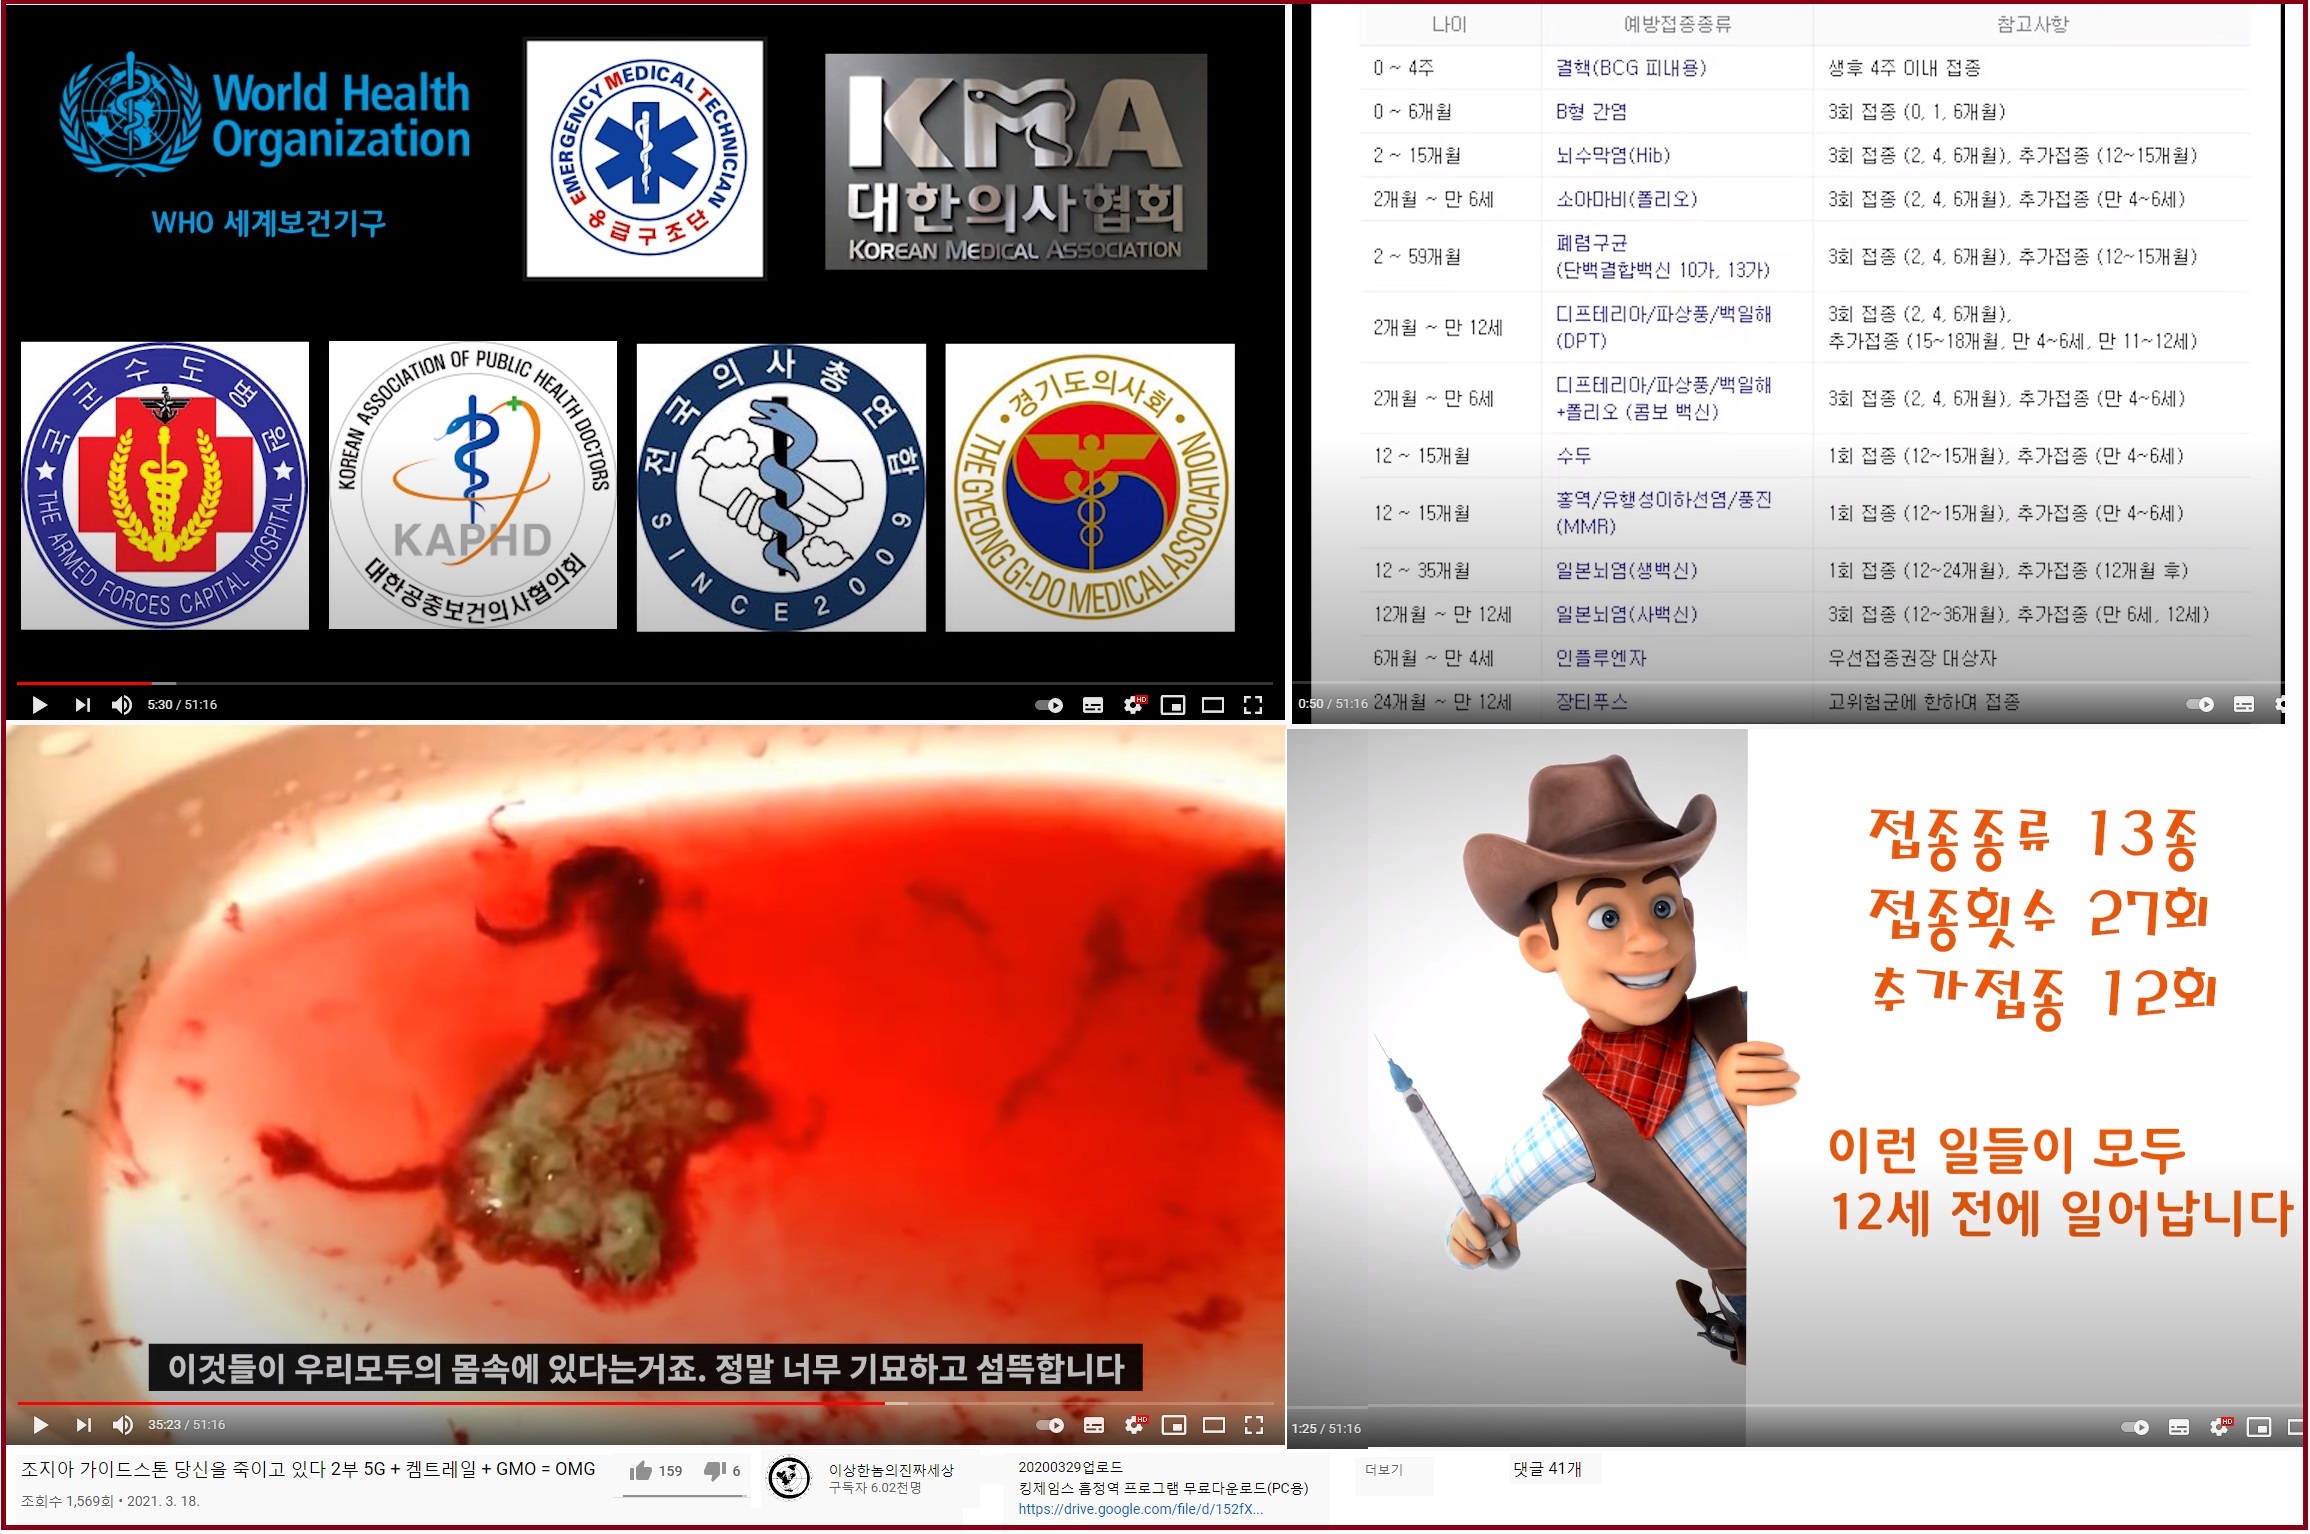The width and height of the screenshot is (2310, 1534).
Task: Turn on subtitles in the 5:30 player
Action: coord(1094,706)
